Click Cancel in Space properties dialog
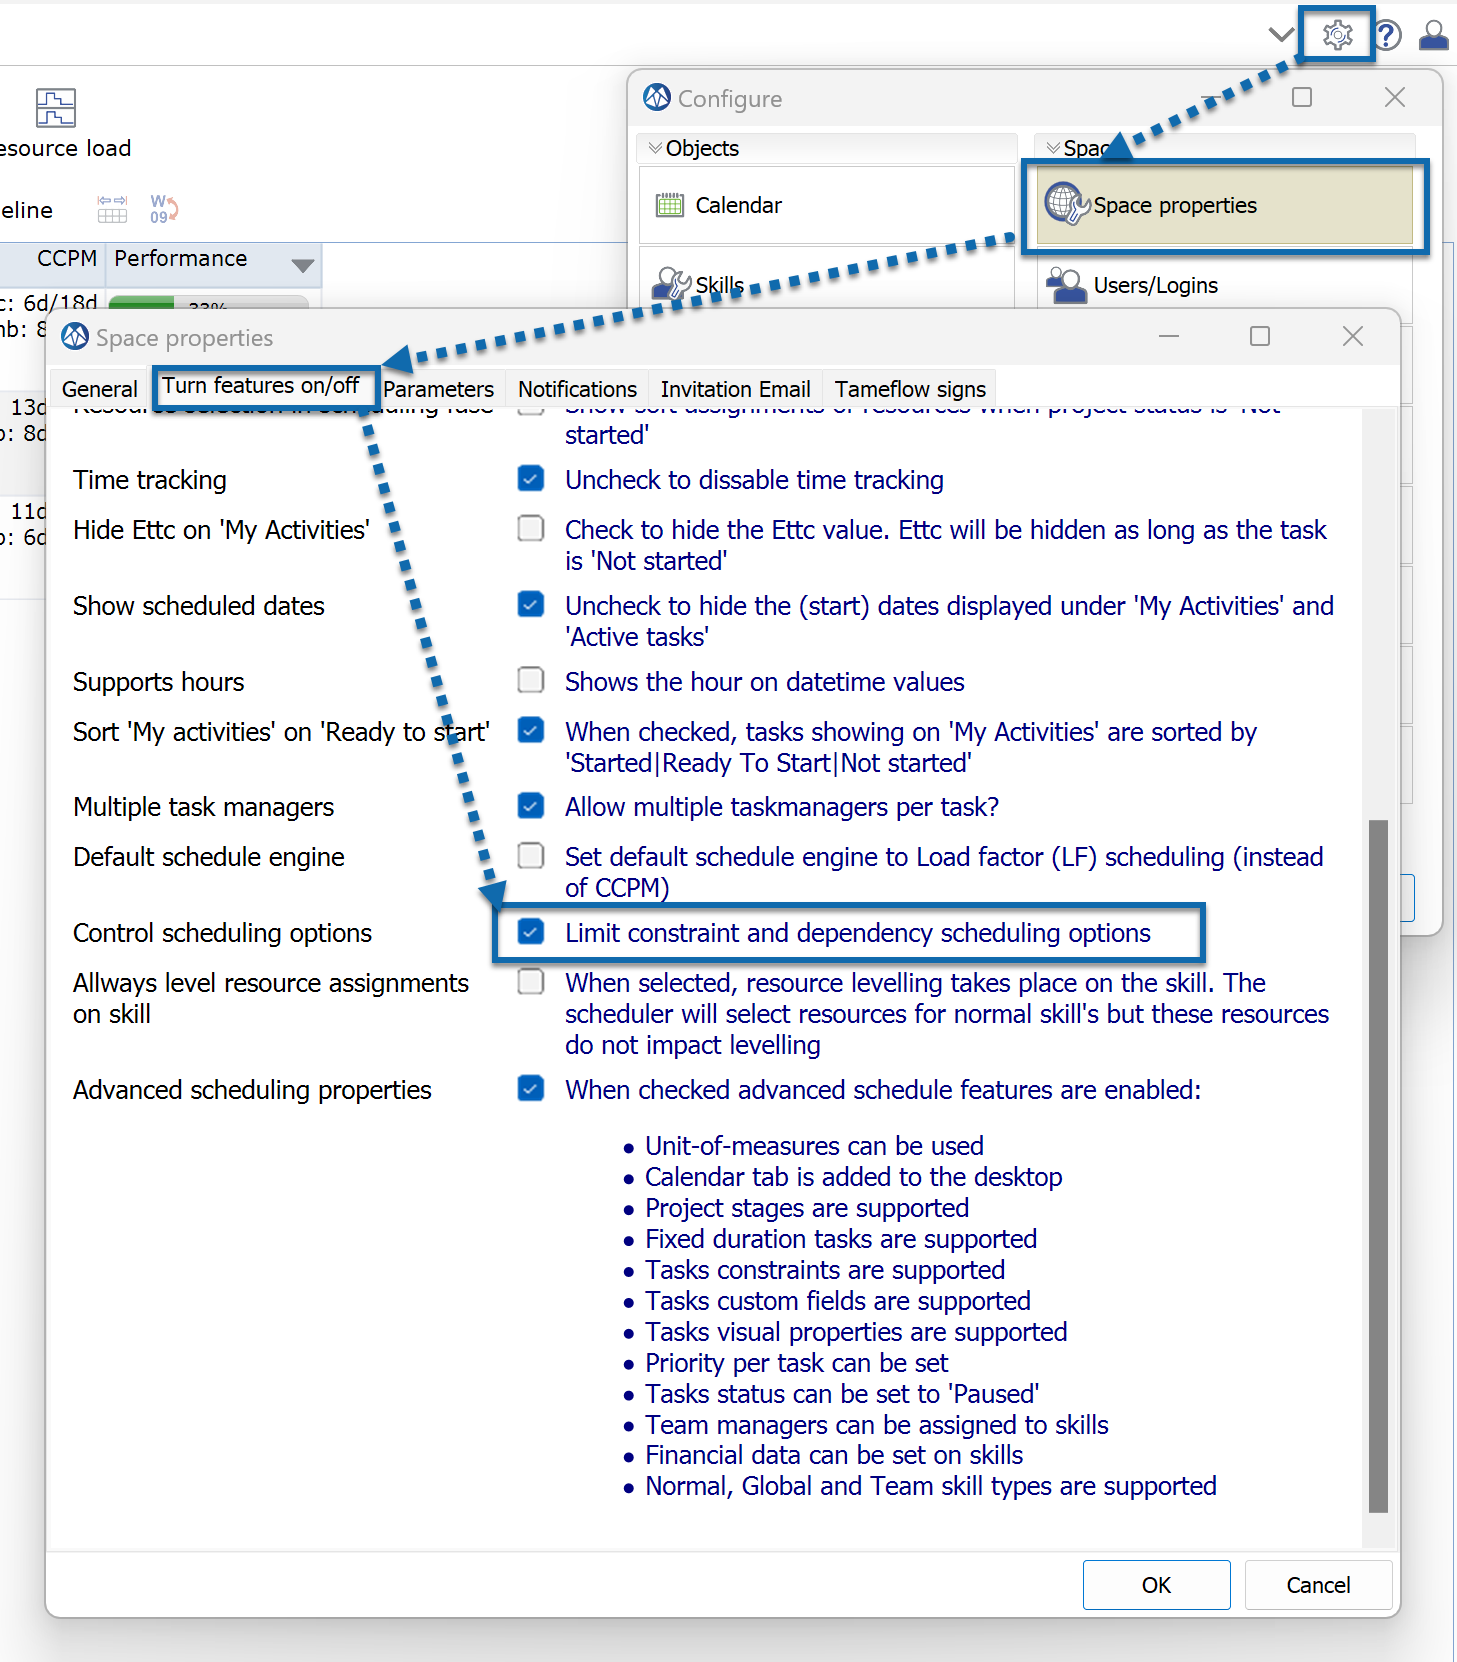The height and width of the screenshot is (1662, 1457). pos(1318,1585)
